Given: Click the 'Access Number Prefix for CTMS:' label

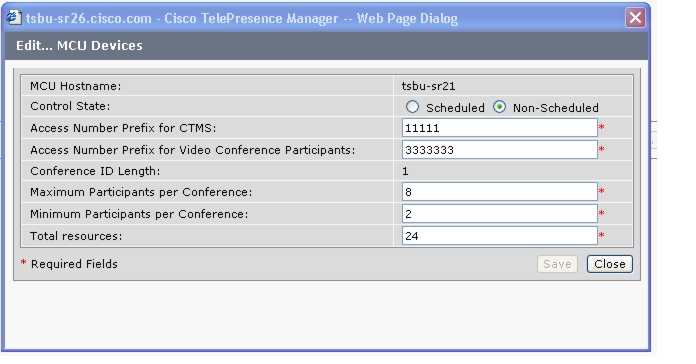Looking at the screenshot, I should coord(123,128).
